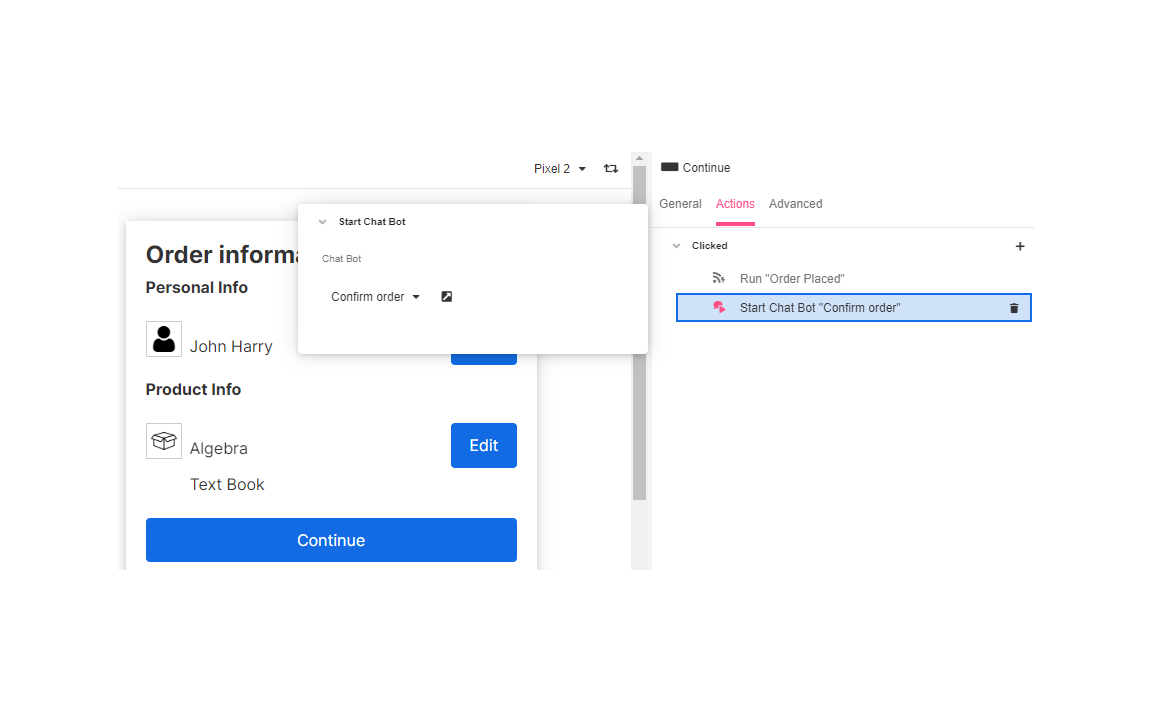Click the Continue title in properties panel
Image resolution: width=1154 pixels, height=723 pixels.
(x=707, y=168)
